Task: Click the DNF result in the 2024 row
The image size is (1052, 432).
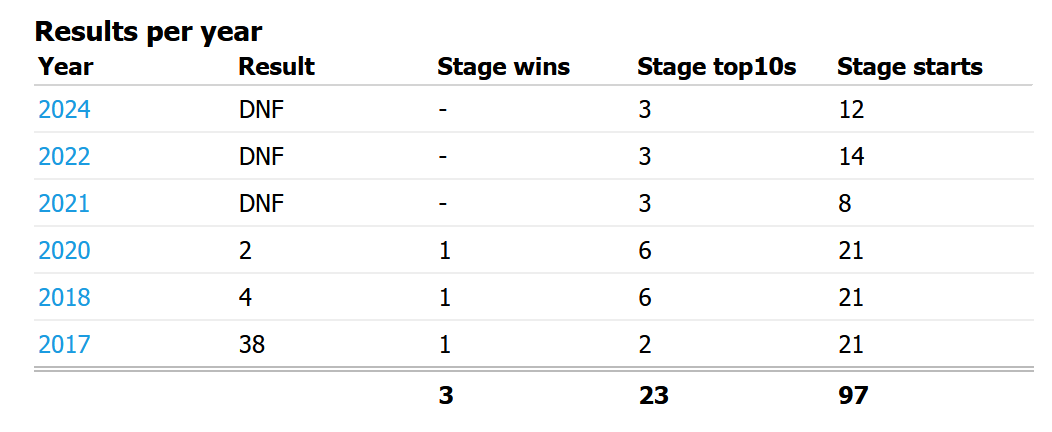Action: (261, 109)
